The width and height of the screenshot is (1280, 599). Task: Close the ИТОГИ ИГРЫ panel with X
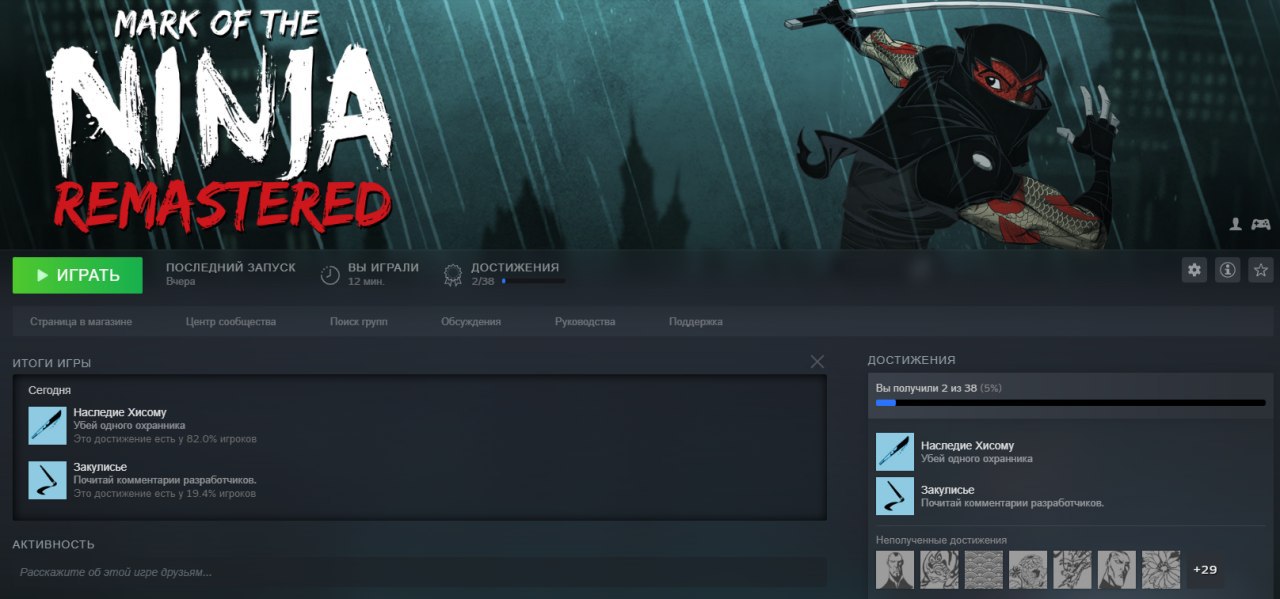(817, 362)
